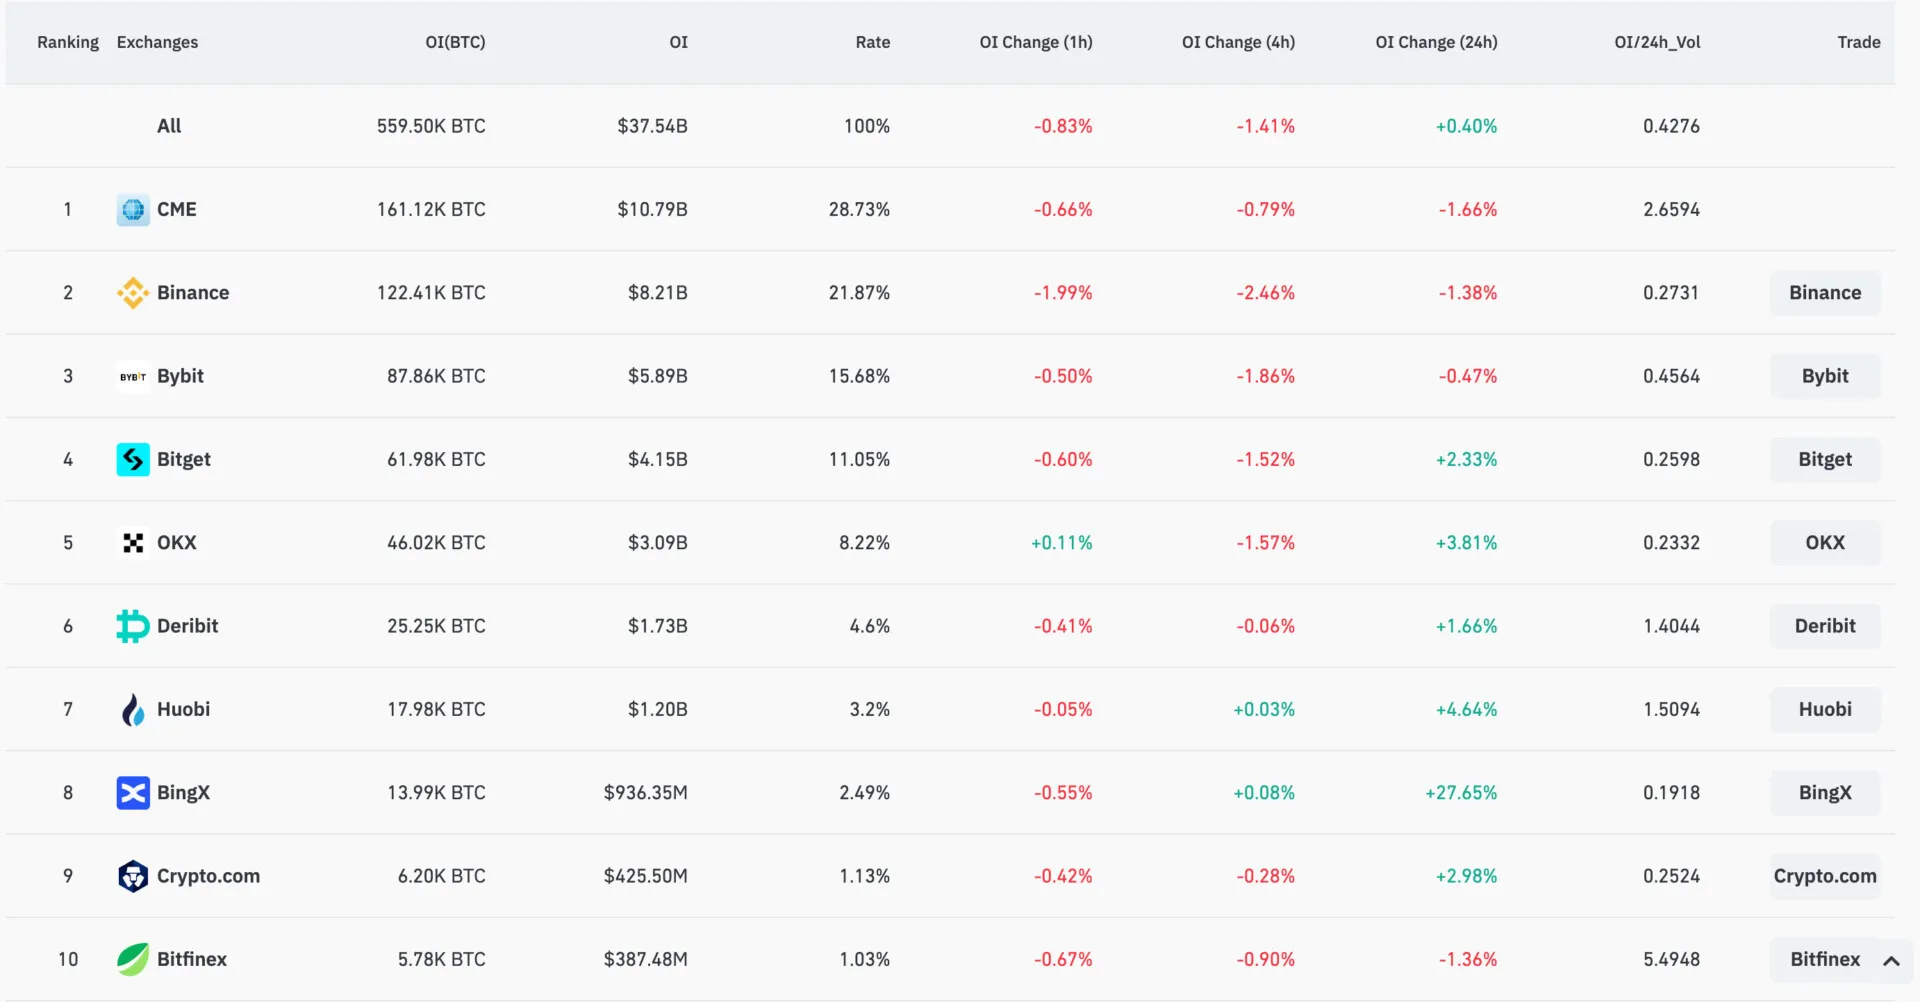Open the Crypto.com trade button
1920x1002 pixels.
point(1825,876)
